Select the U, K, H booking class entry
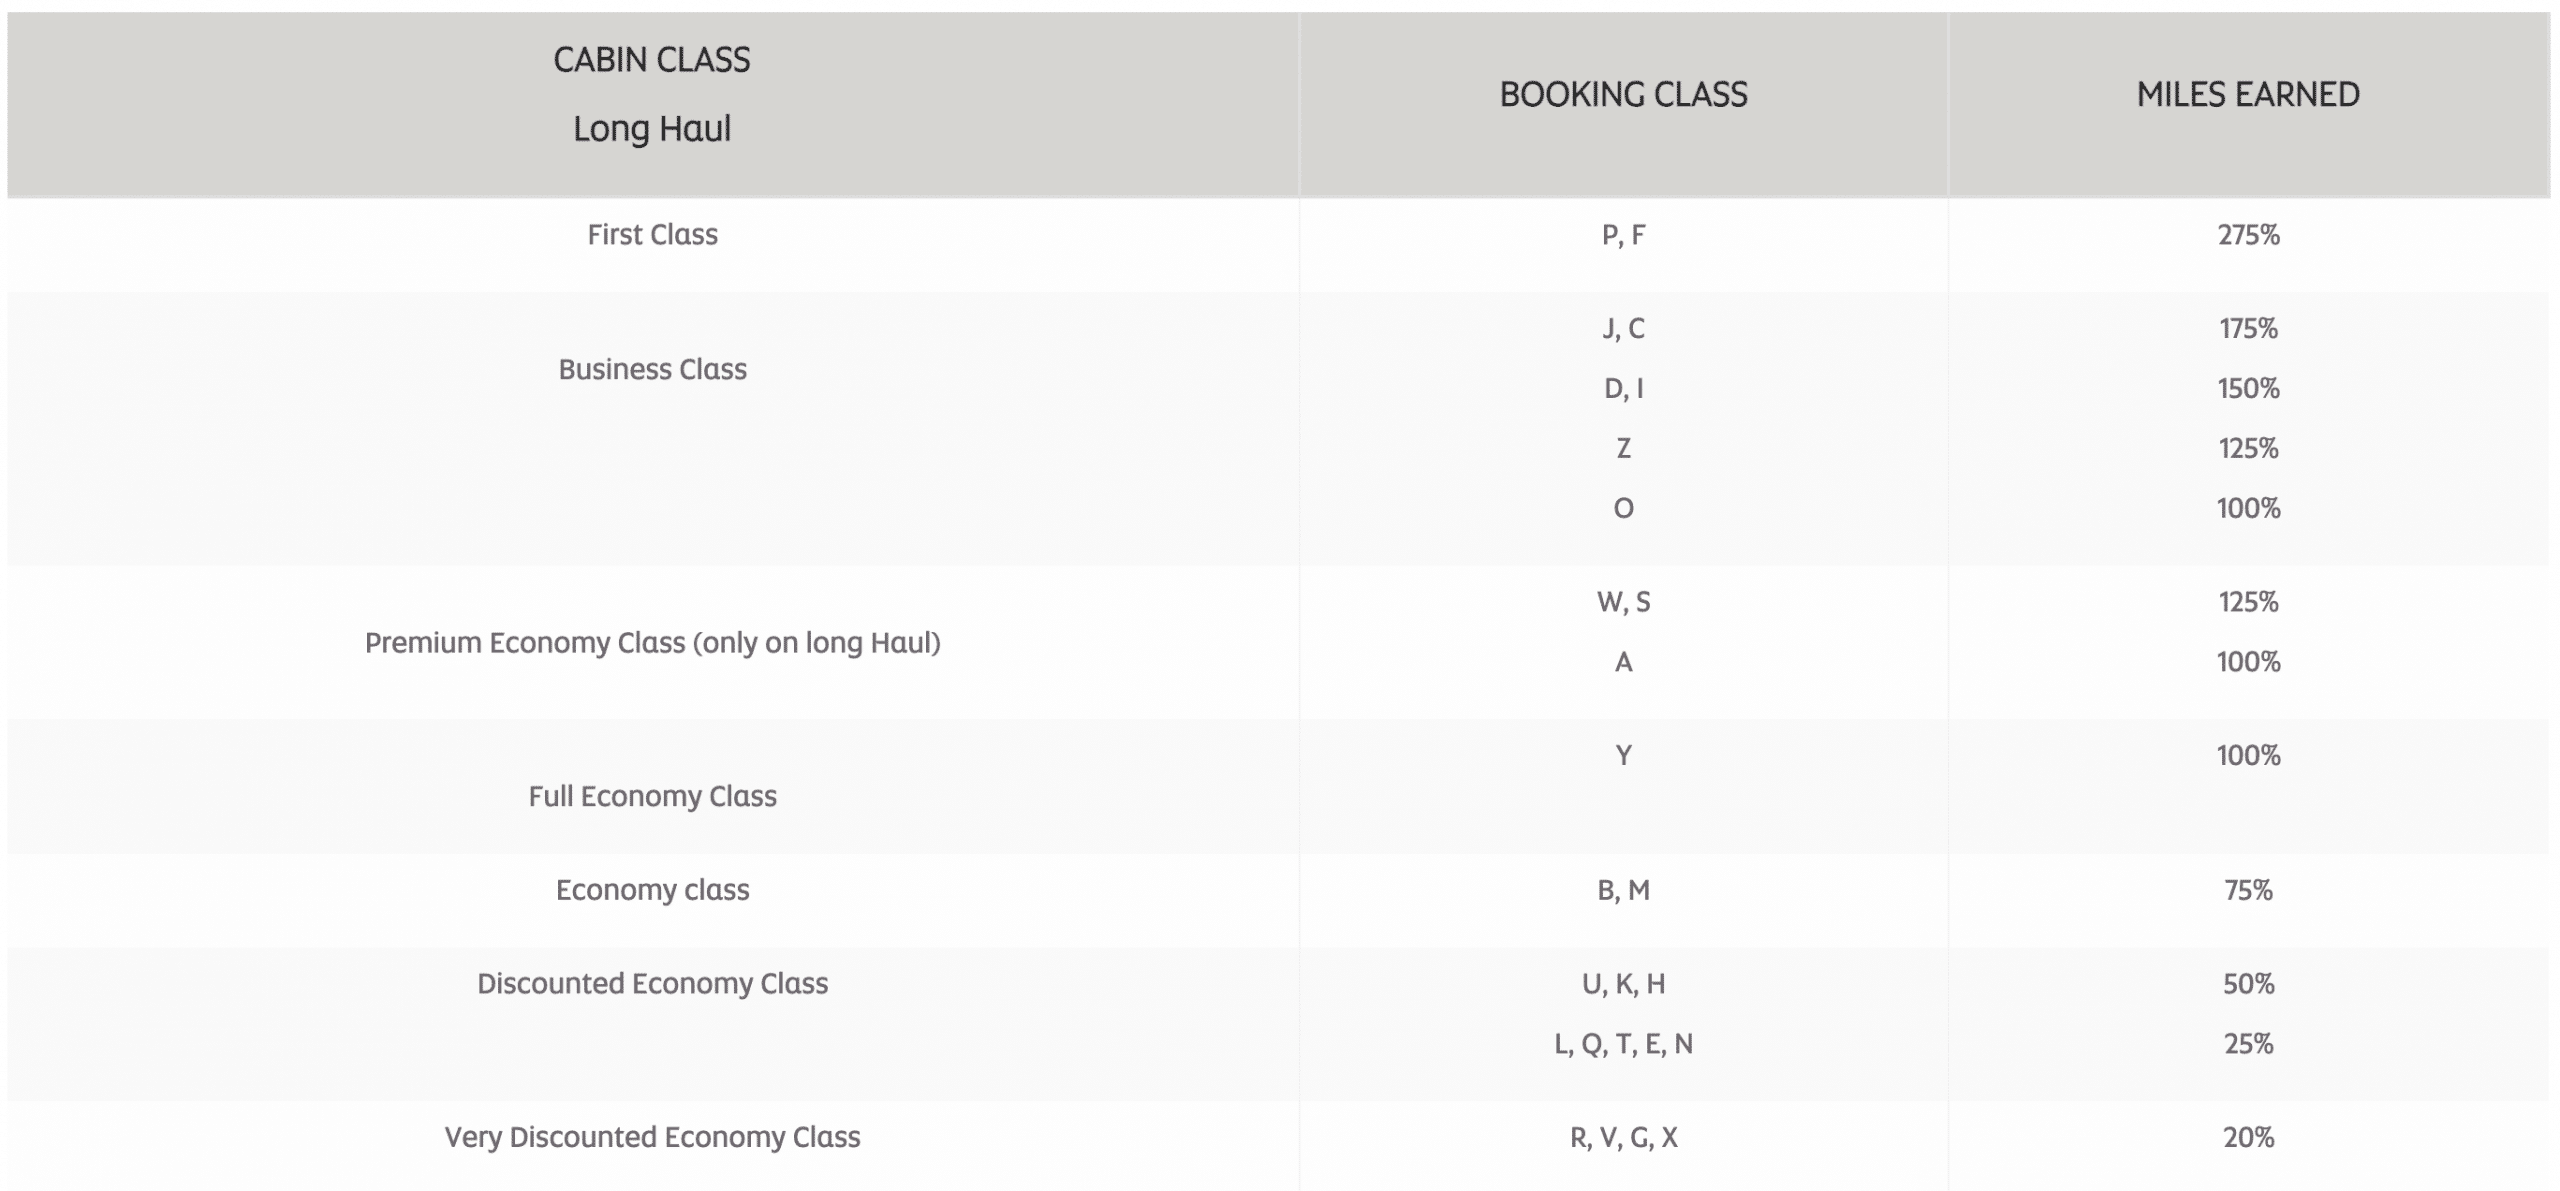 [1623, 985]
